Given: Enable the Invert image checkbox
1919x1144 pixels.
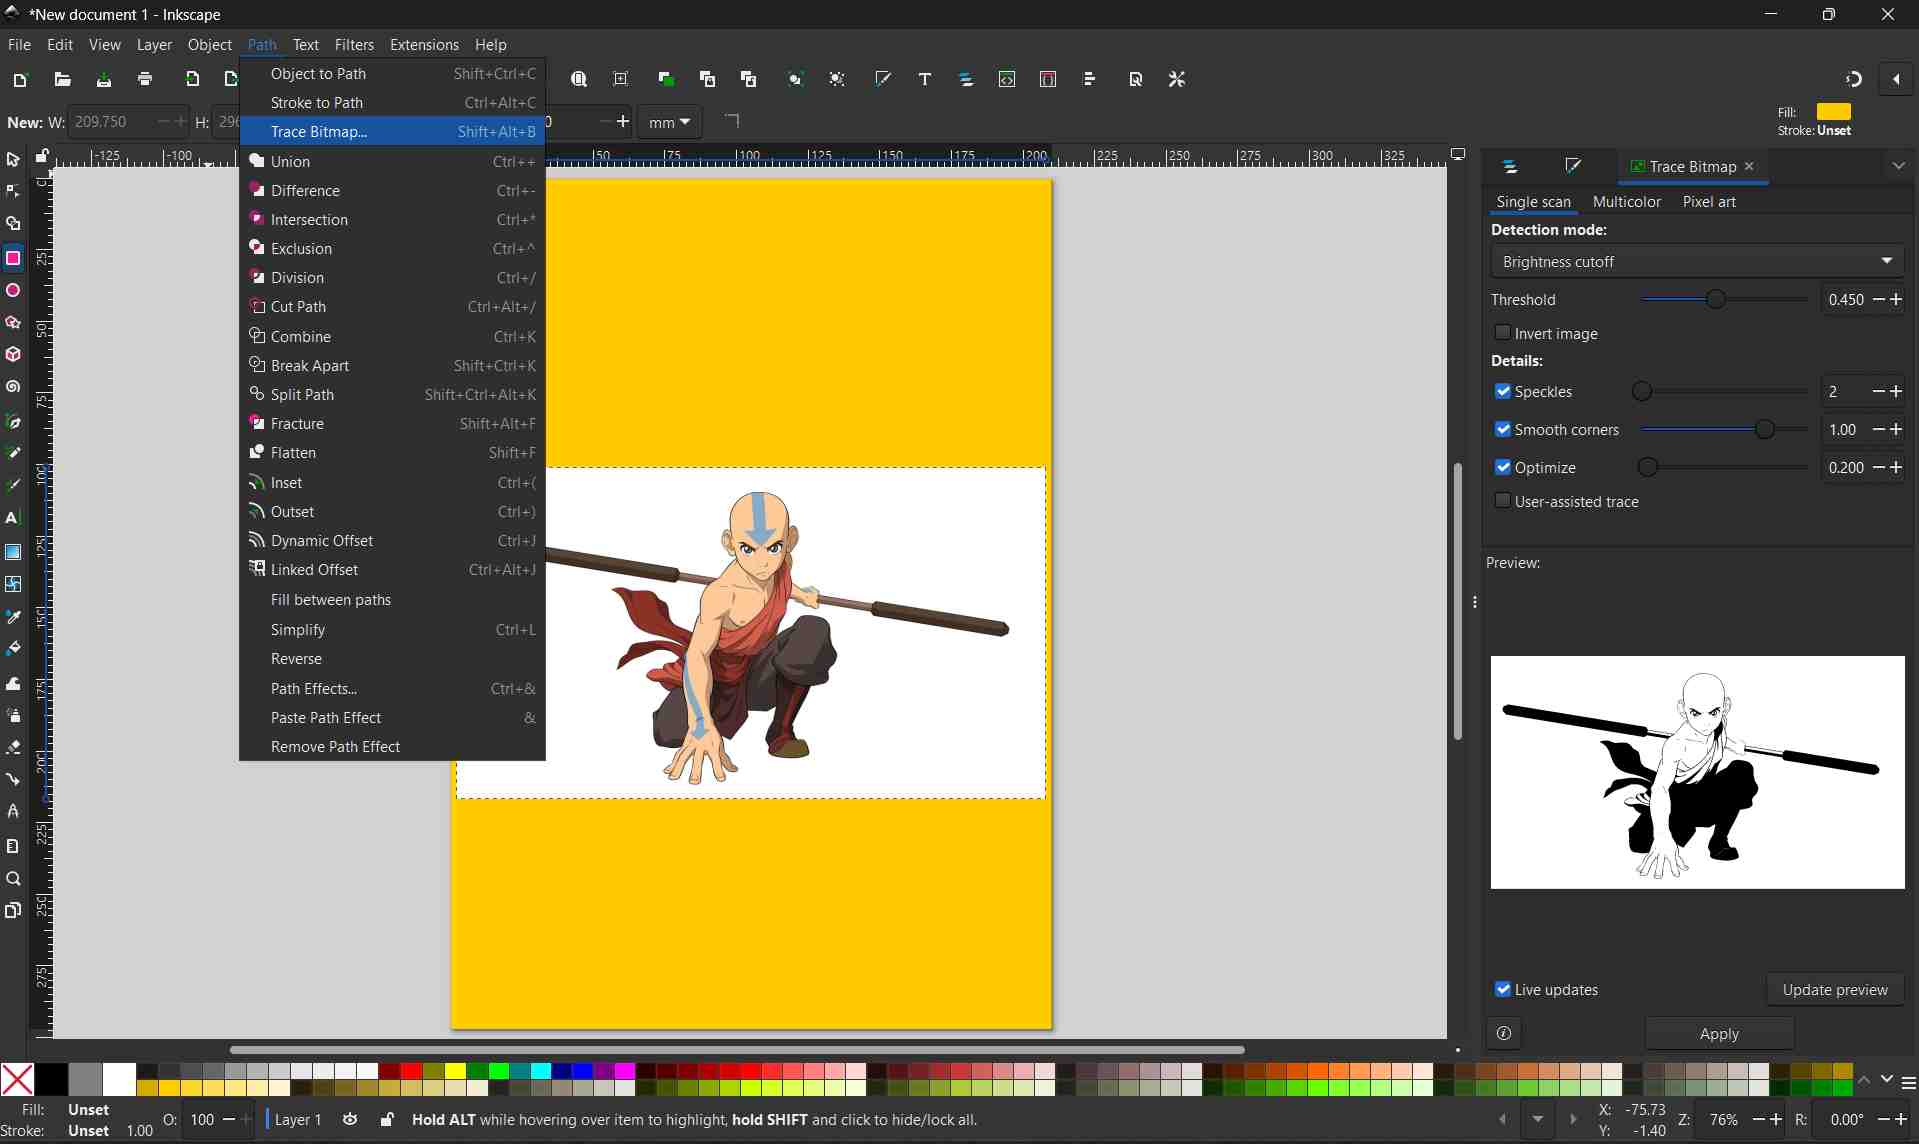Looking at the screenshot, I should [1503, 333].
